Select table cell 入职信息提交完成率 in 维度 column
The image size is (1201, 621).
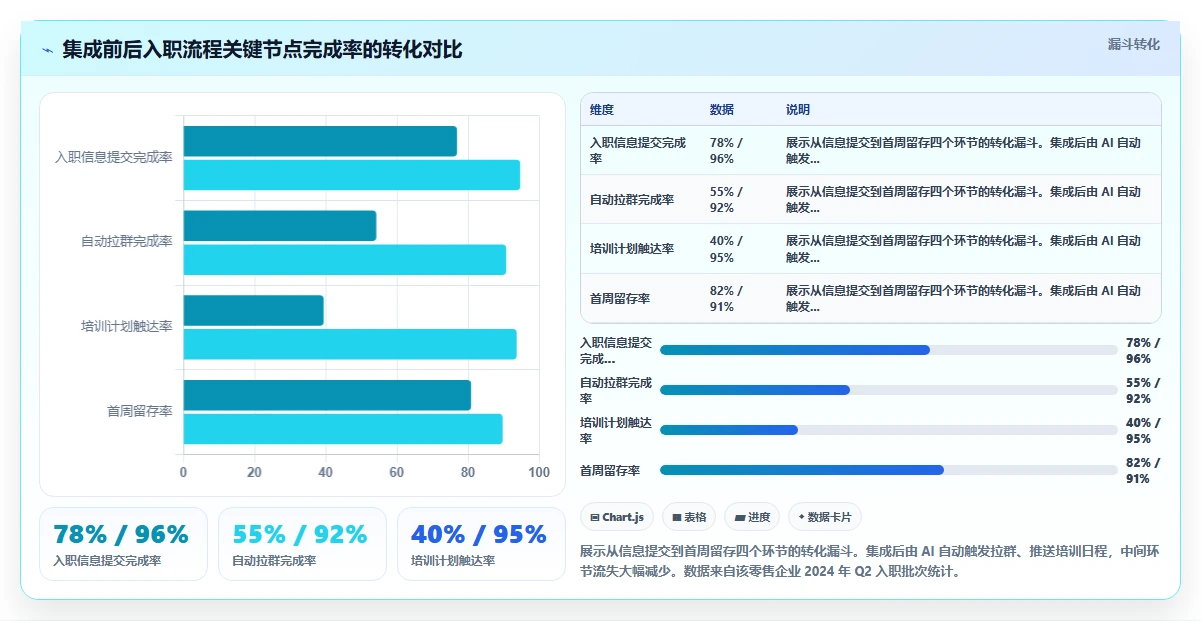(x=638, y=150)
